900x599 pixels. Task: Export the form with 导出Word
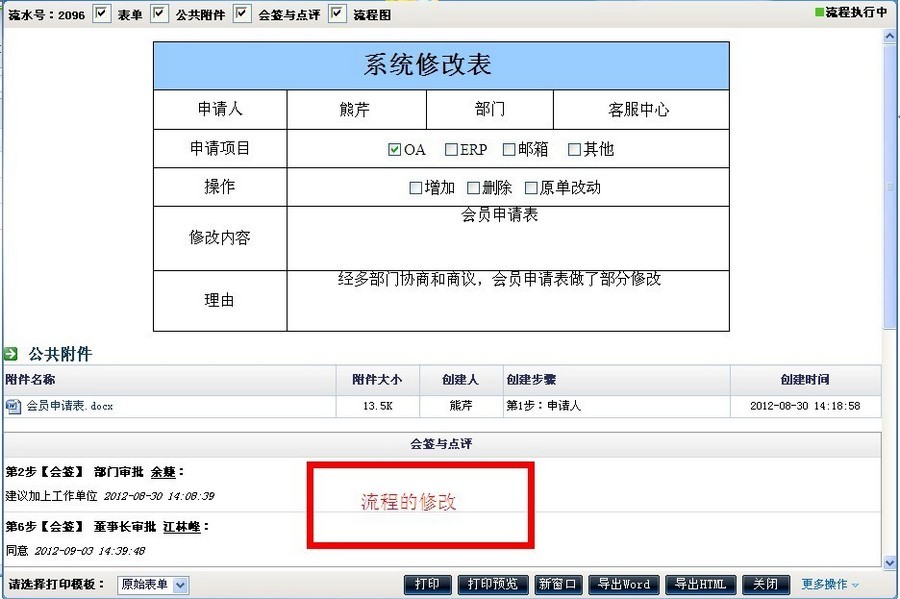(624, 584)
